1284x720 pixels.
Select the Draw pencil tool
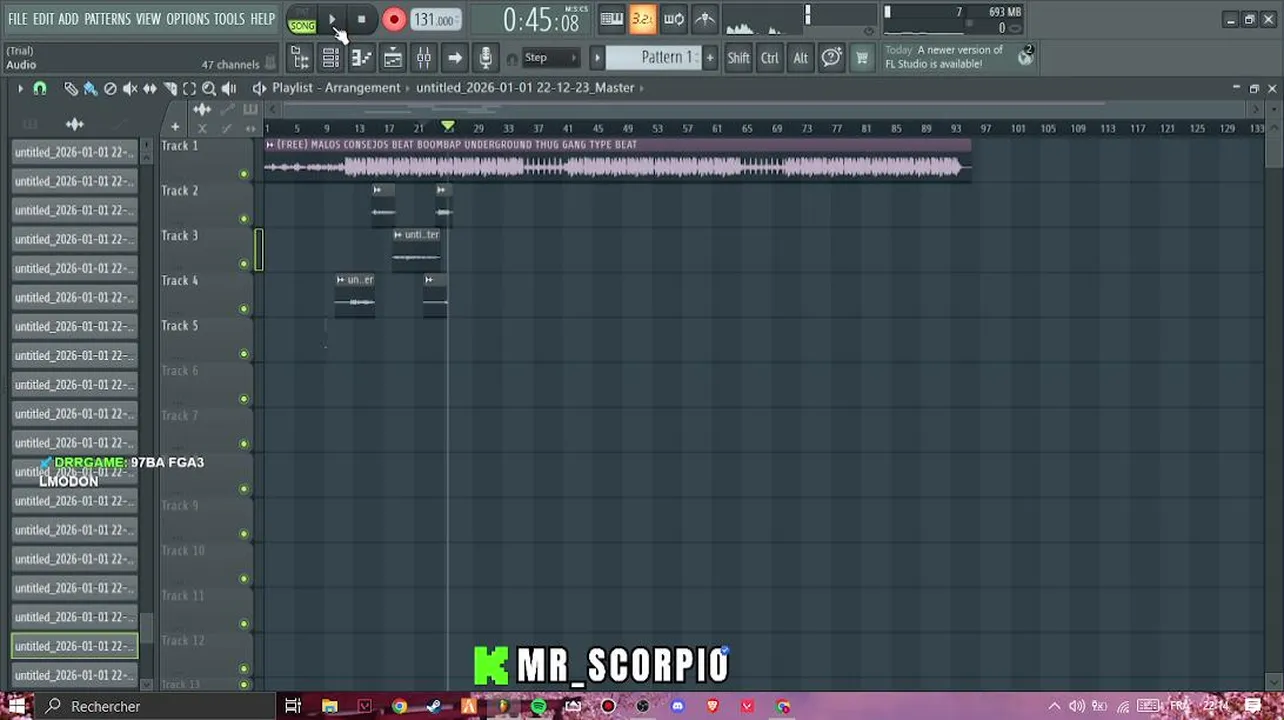pos(71,88)
